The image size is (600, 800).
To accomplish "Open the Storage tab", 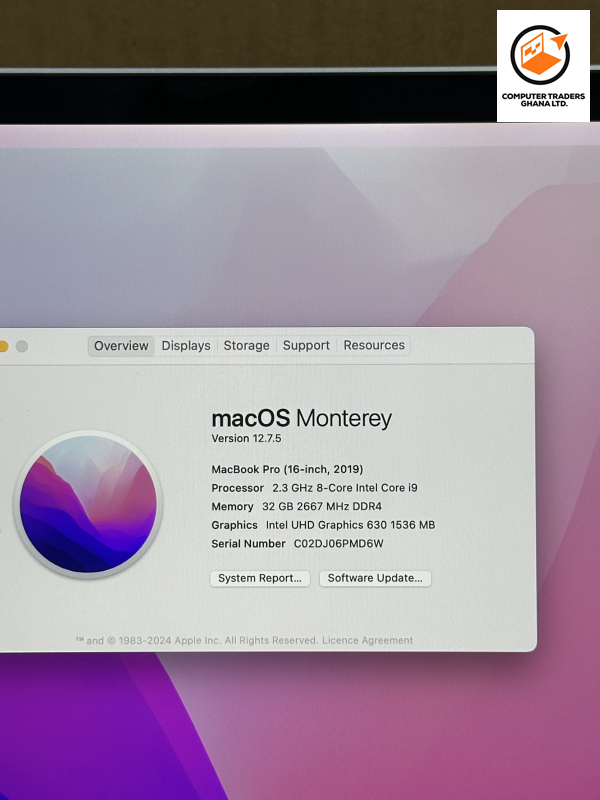I will coord(246,345).
